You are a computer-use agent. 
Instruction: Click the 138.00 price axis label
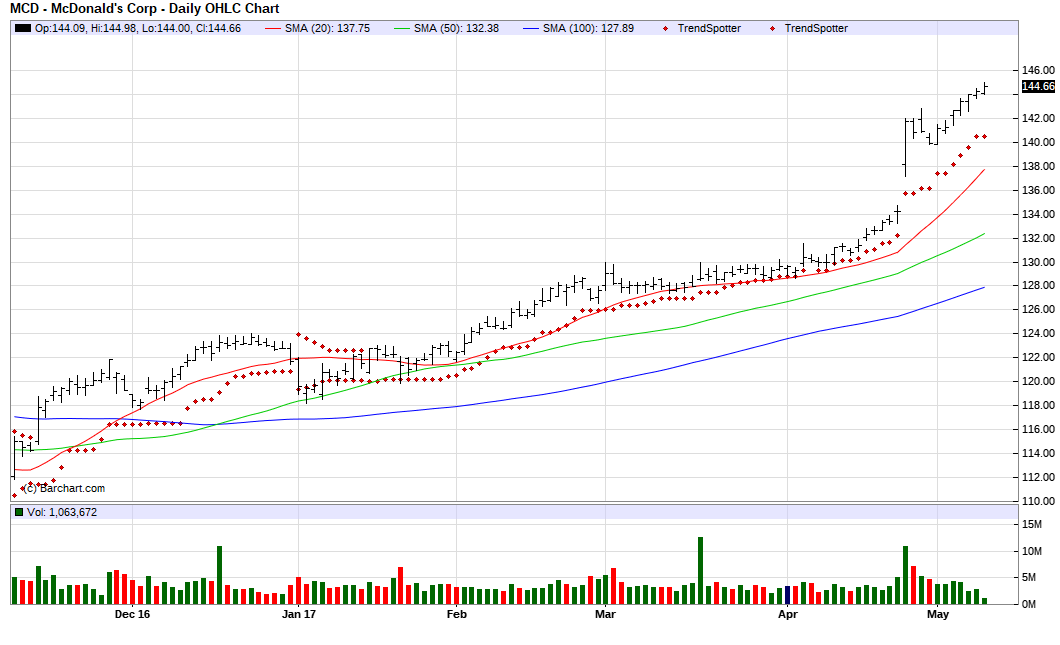point(1038,166)
